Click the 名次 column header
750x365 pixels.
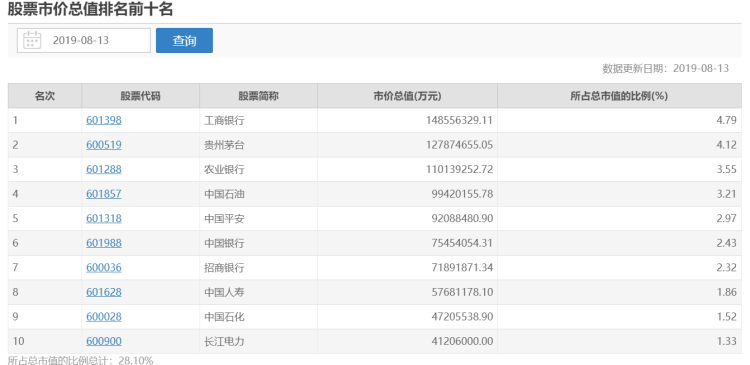click(45, 96)
